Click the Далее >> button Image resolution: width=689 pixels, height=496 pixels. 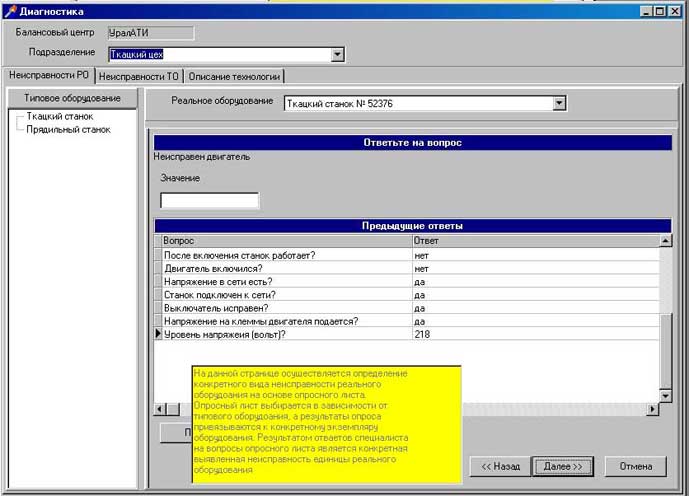pos(563,467)
